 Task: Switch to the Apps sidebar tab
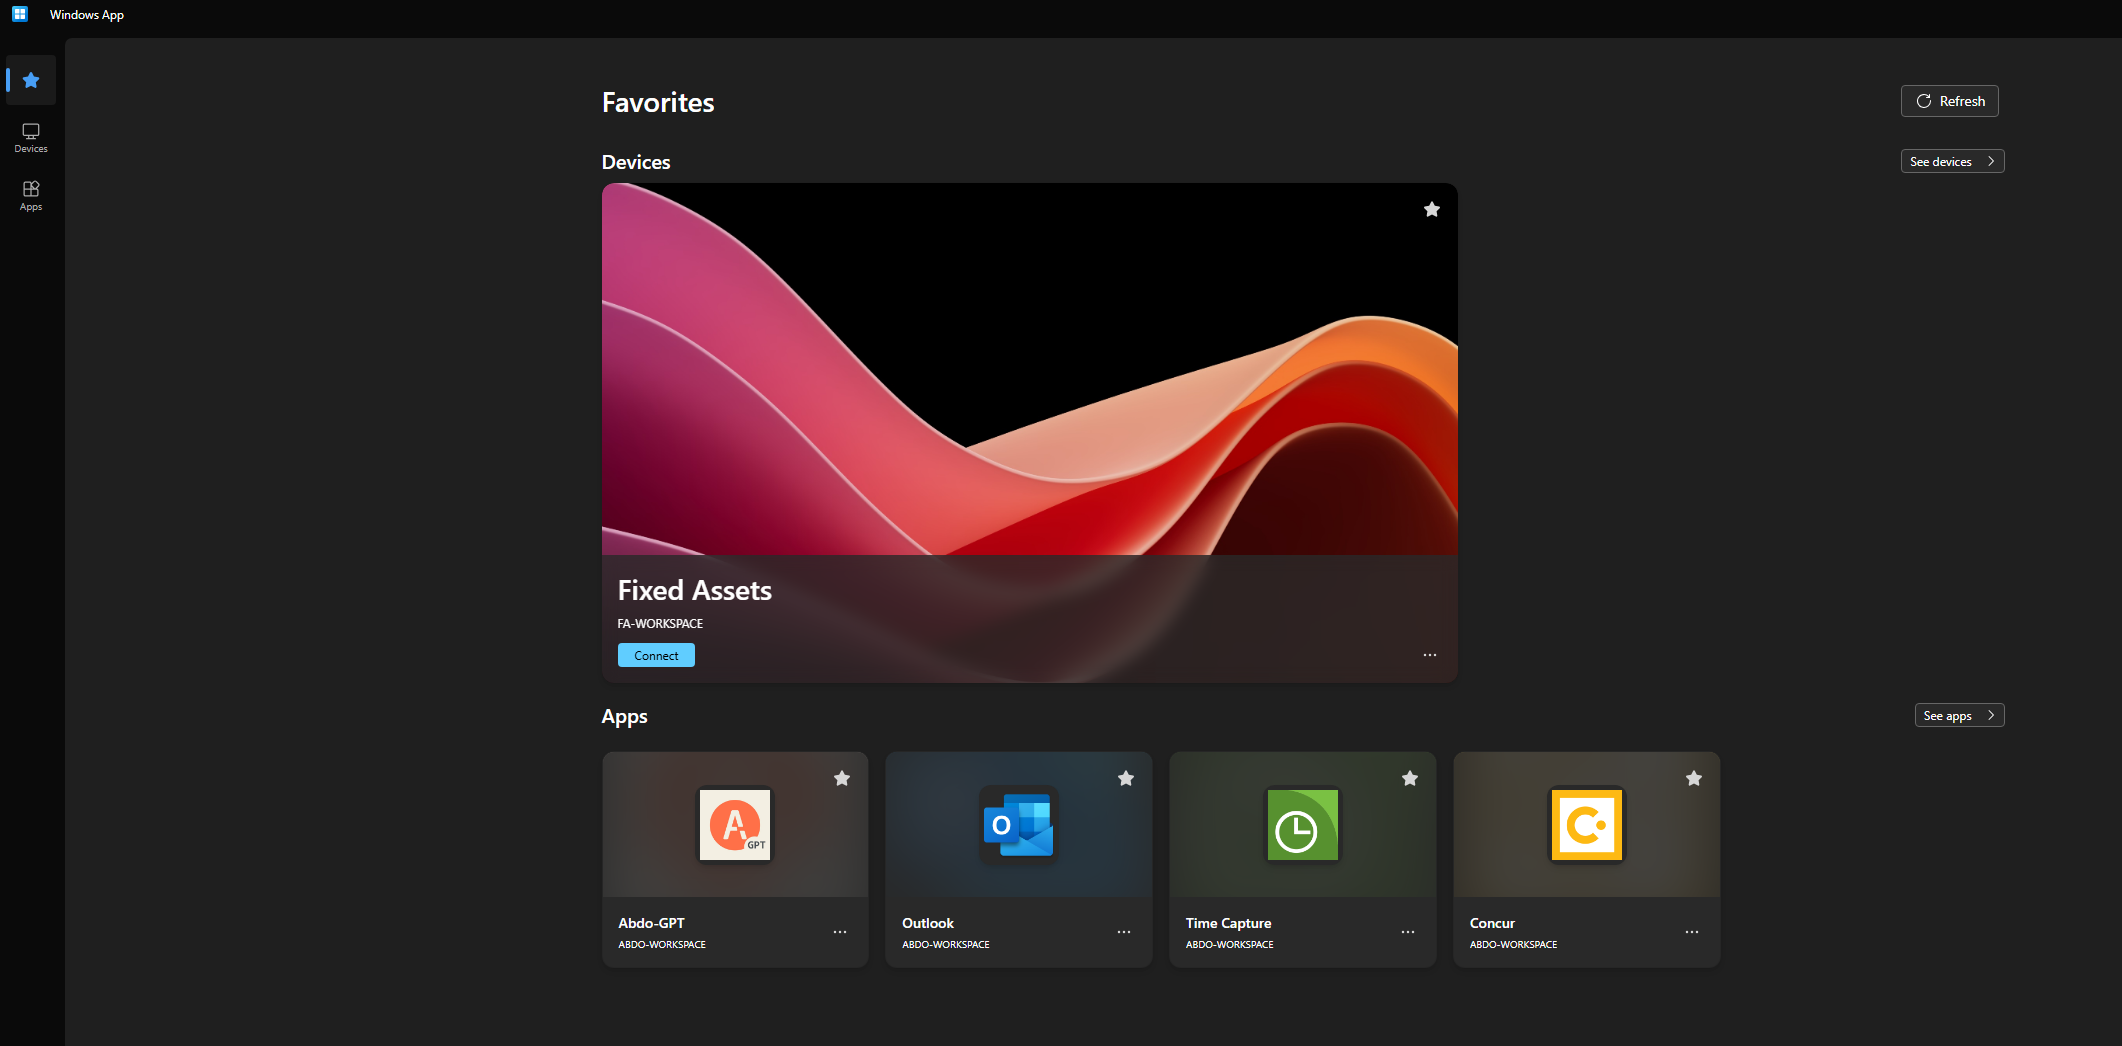31,195
